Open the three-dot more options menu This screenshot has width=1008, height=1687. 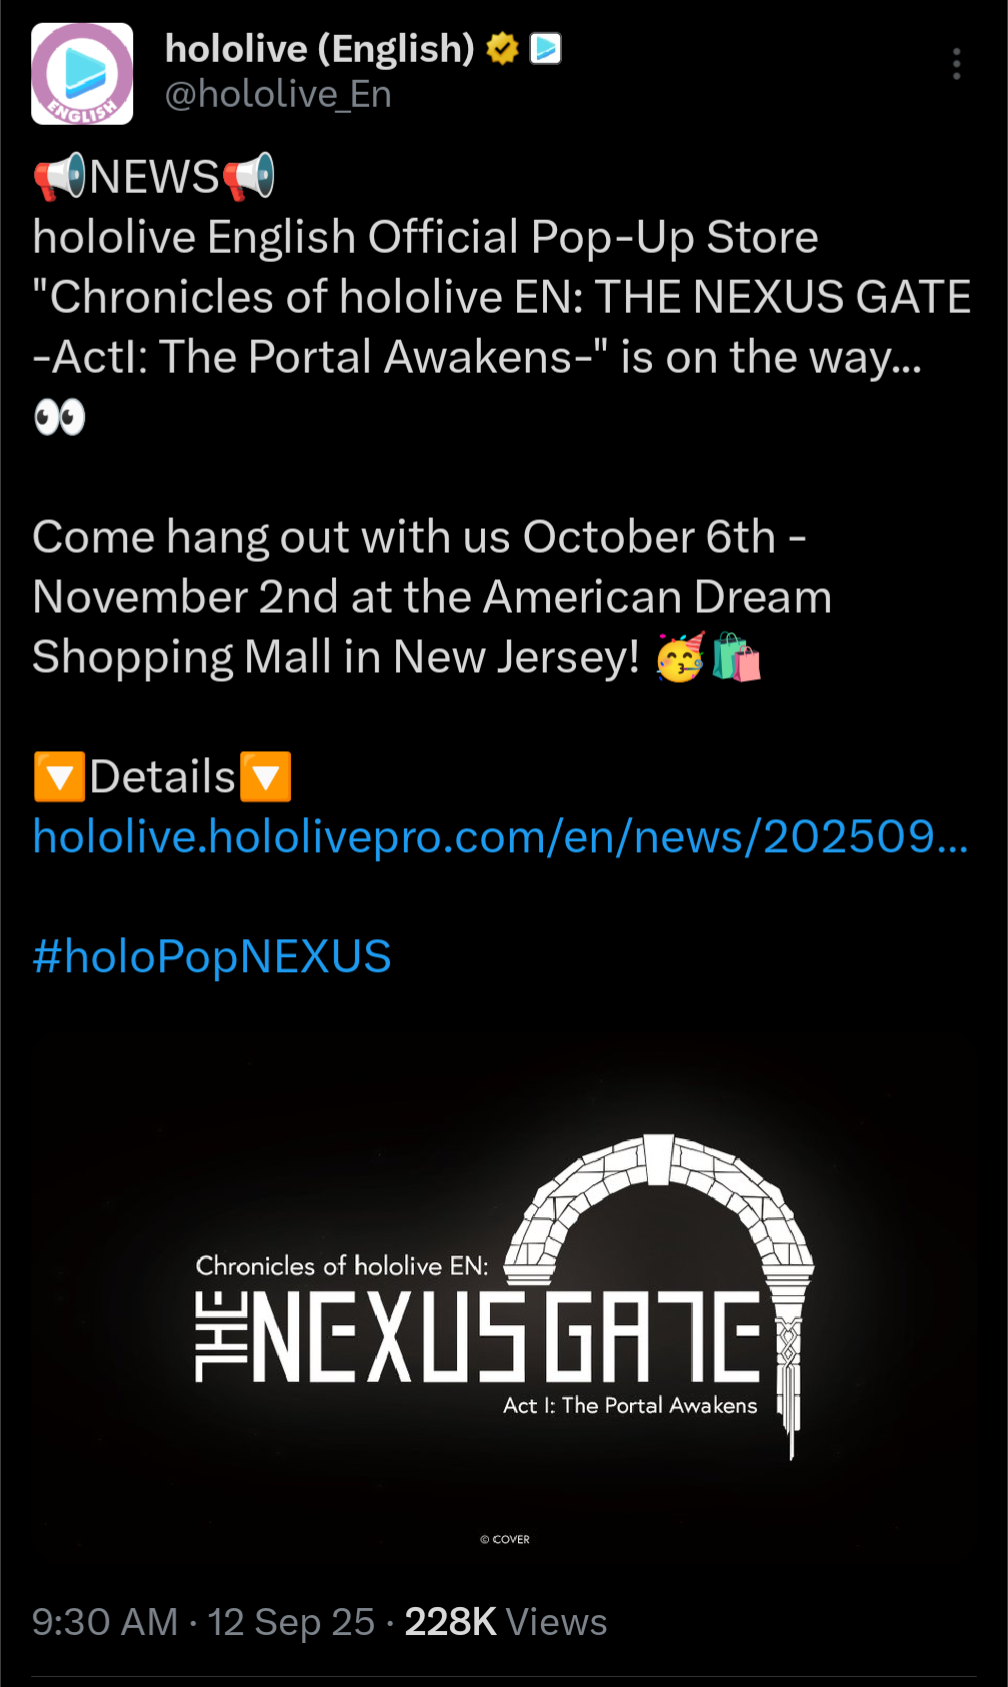point(957,64)
